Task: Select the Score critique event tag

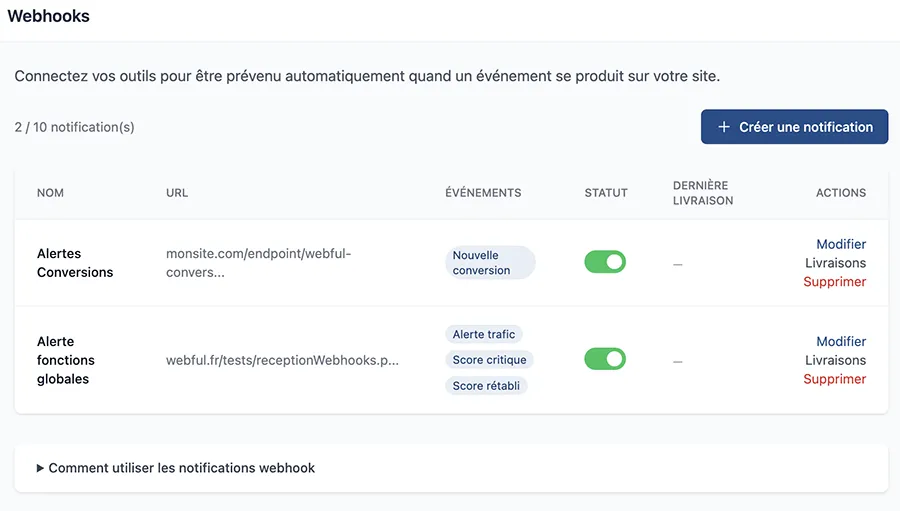Action: 489,360
